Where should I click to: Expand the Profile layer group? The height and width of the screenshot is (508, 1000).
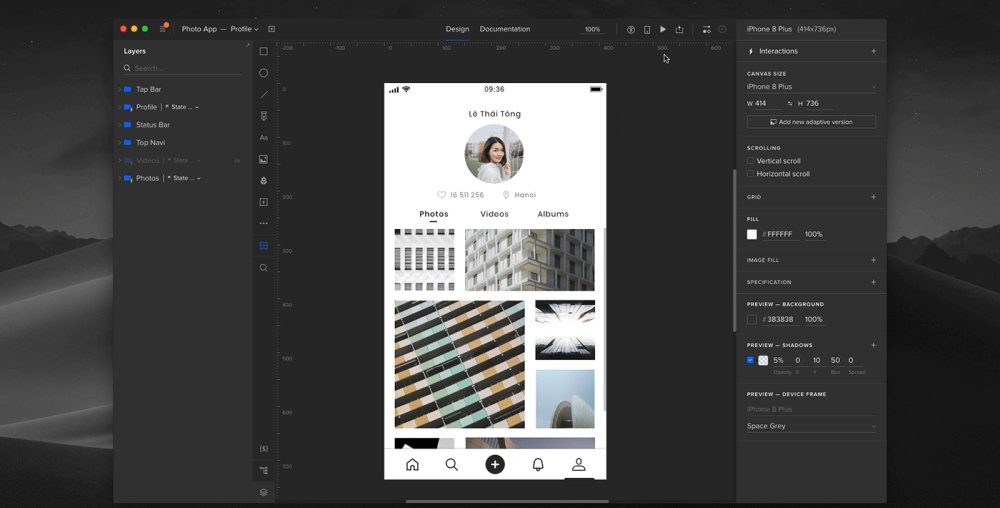click(x=120, y=107)
